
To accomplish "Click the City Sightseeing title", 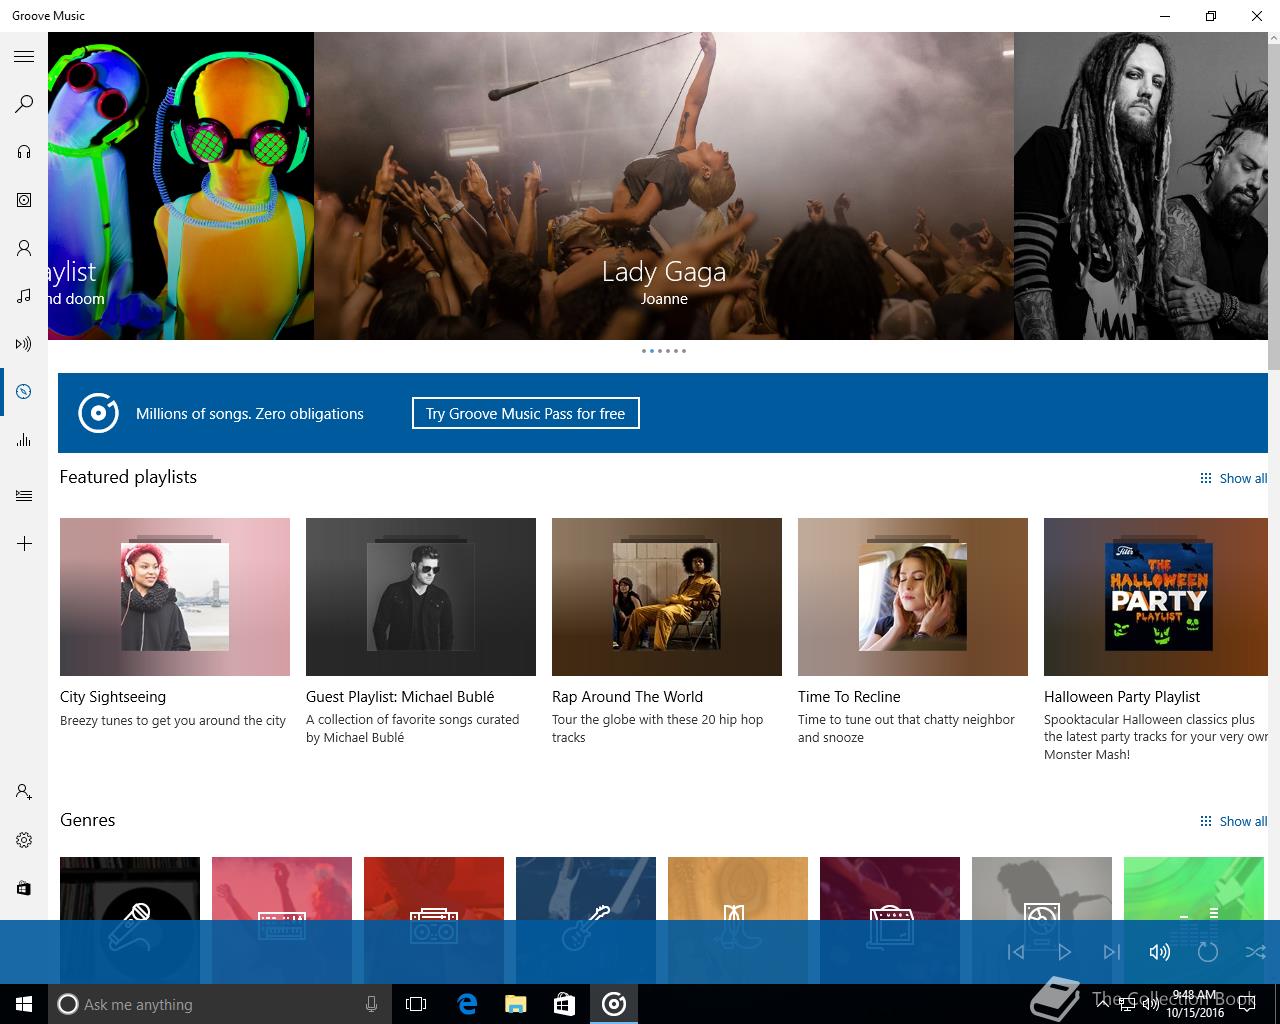I will pyautogui.click(x=113, y=697).
